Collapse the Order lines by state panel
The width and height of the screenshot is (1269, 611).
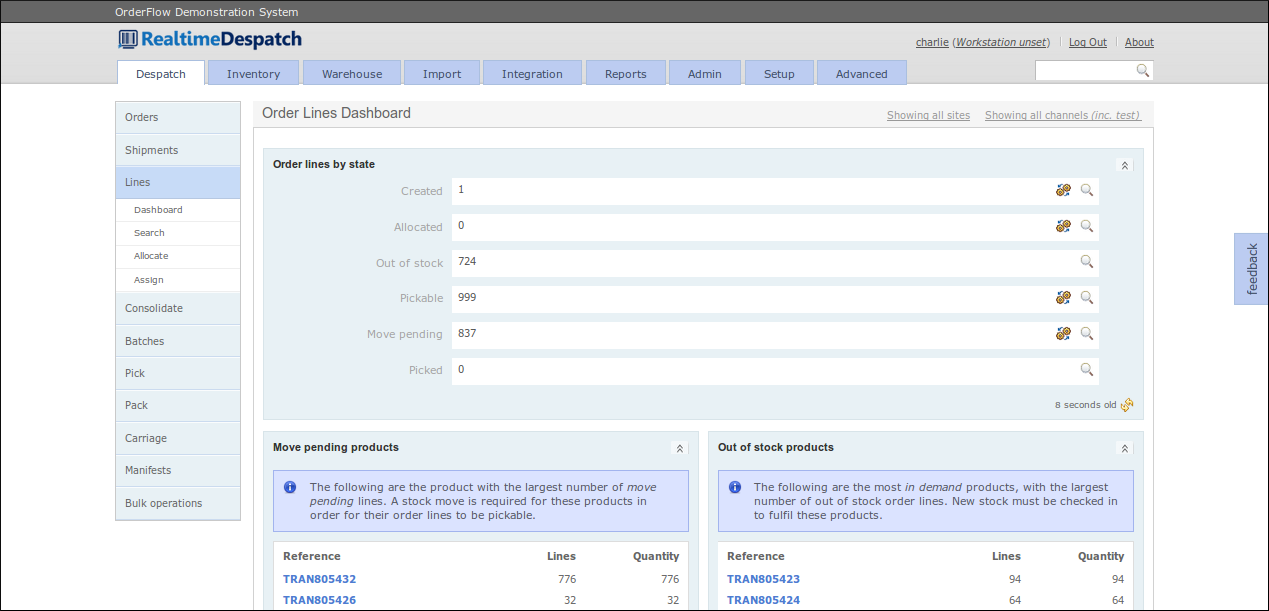click(x=1125, y=166)
